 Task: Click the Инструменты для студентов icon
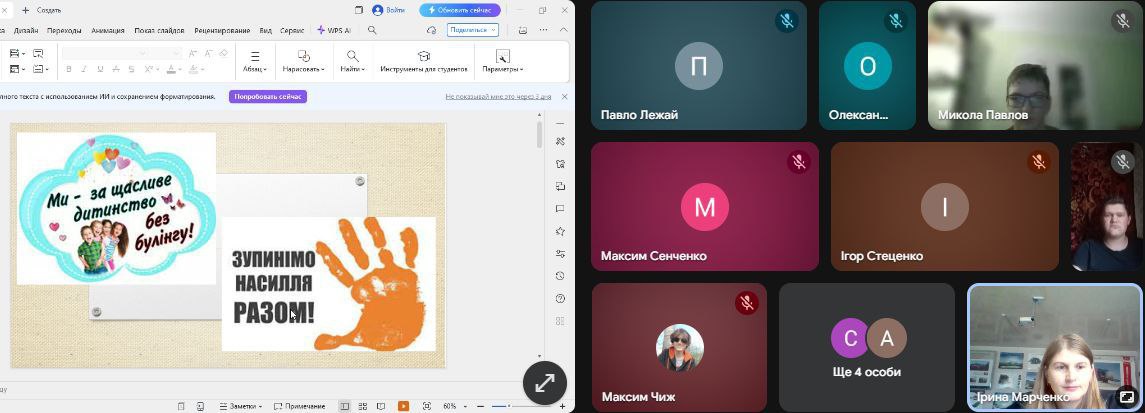[423, 57]
